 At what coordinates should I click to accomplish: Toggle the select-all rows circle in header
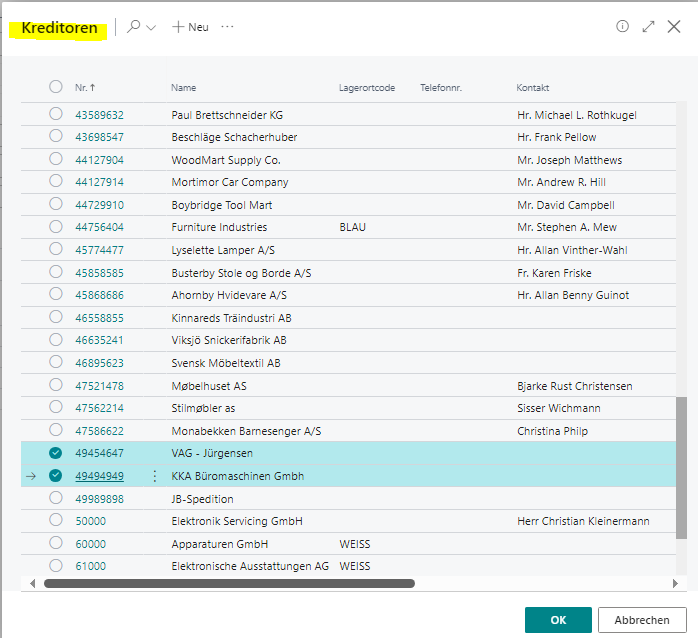[x=56, y=86]
